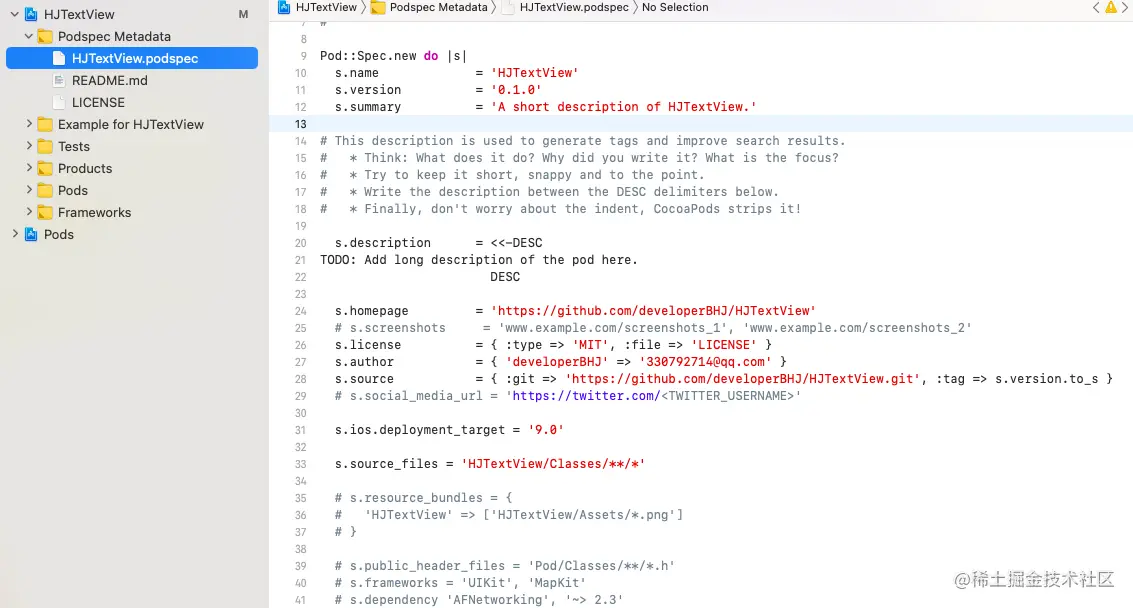Click the HJTextView project icon in jump bar
This screenshot has width=1133, height=608.
[284, 7]
